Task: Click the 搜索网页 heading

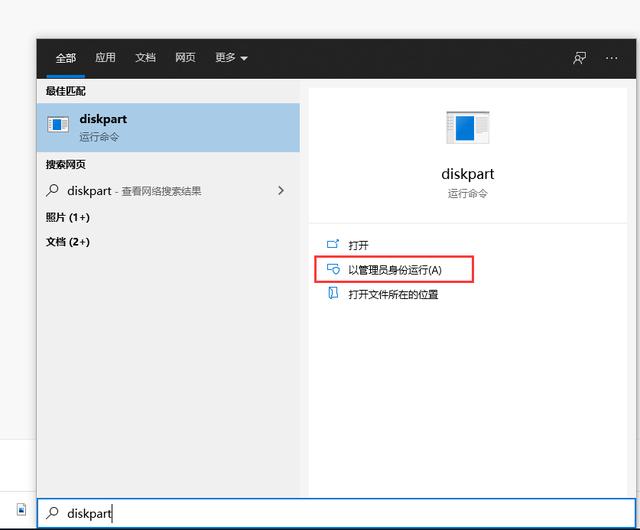Action: tap(65, 164)
